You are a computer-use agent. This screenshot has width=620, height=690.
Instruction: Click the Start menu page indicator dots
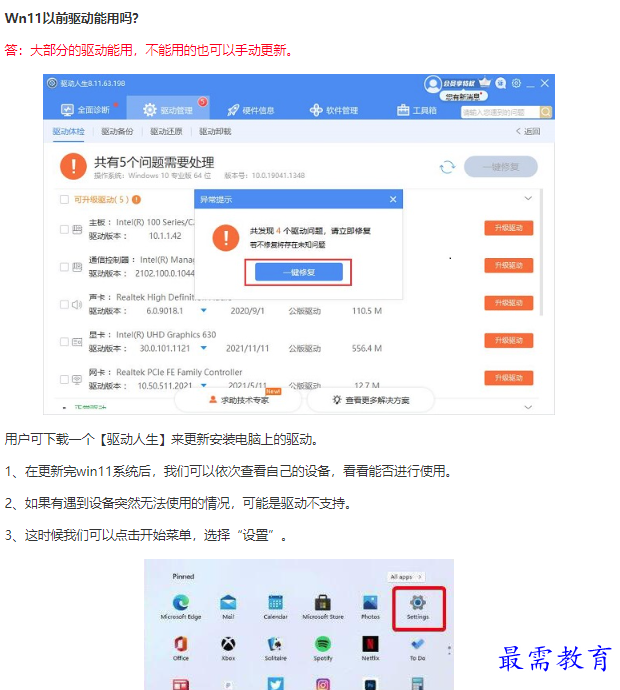pyautogui.click(x=449, y=650)
